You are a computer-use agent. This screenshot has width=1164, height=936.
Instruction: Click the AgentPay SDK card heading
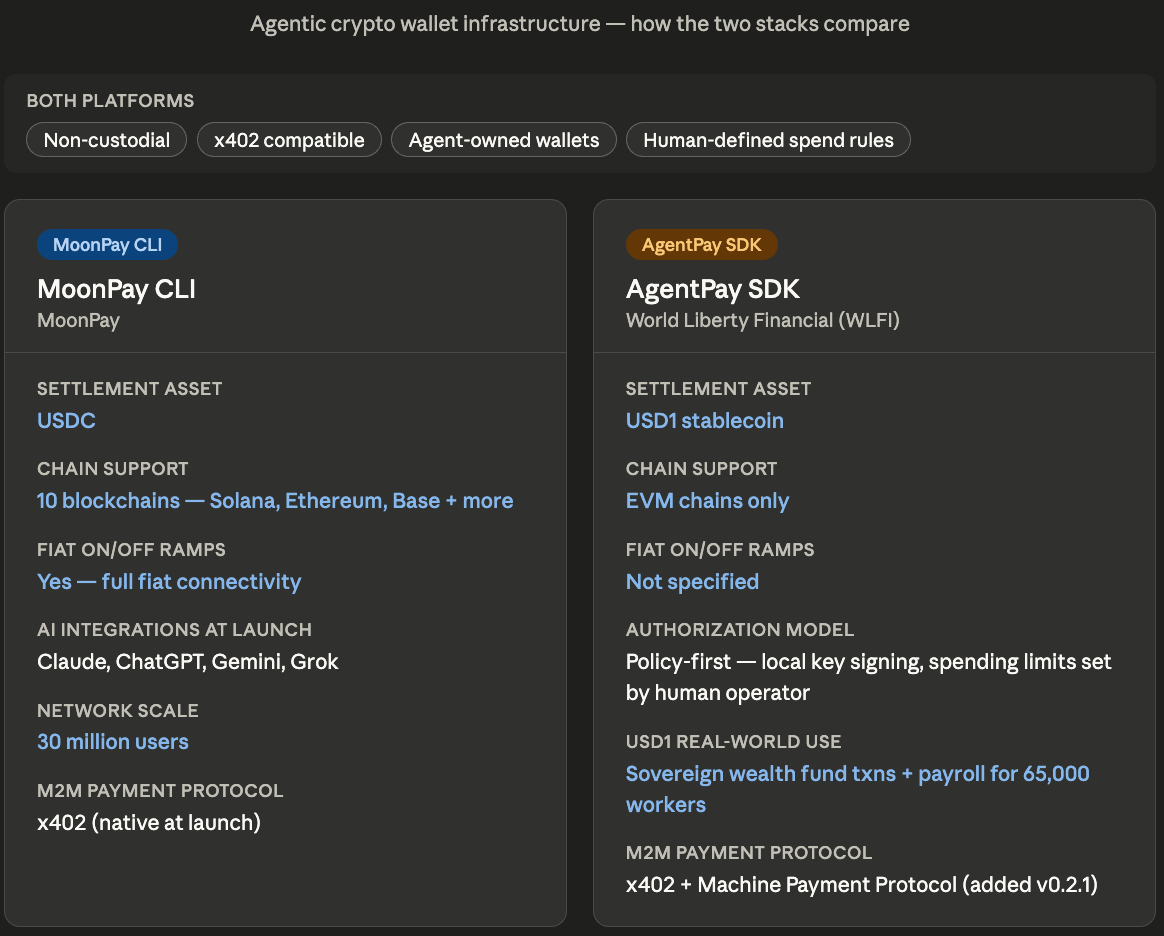(x=713, y=289)
